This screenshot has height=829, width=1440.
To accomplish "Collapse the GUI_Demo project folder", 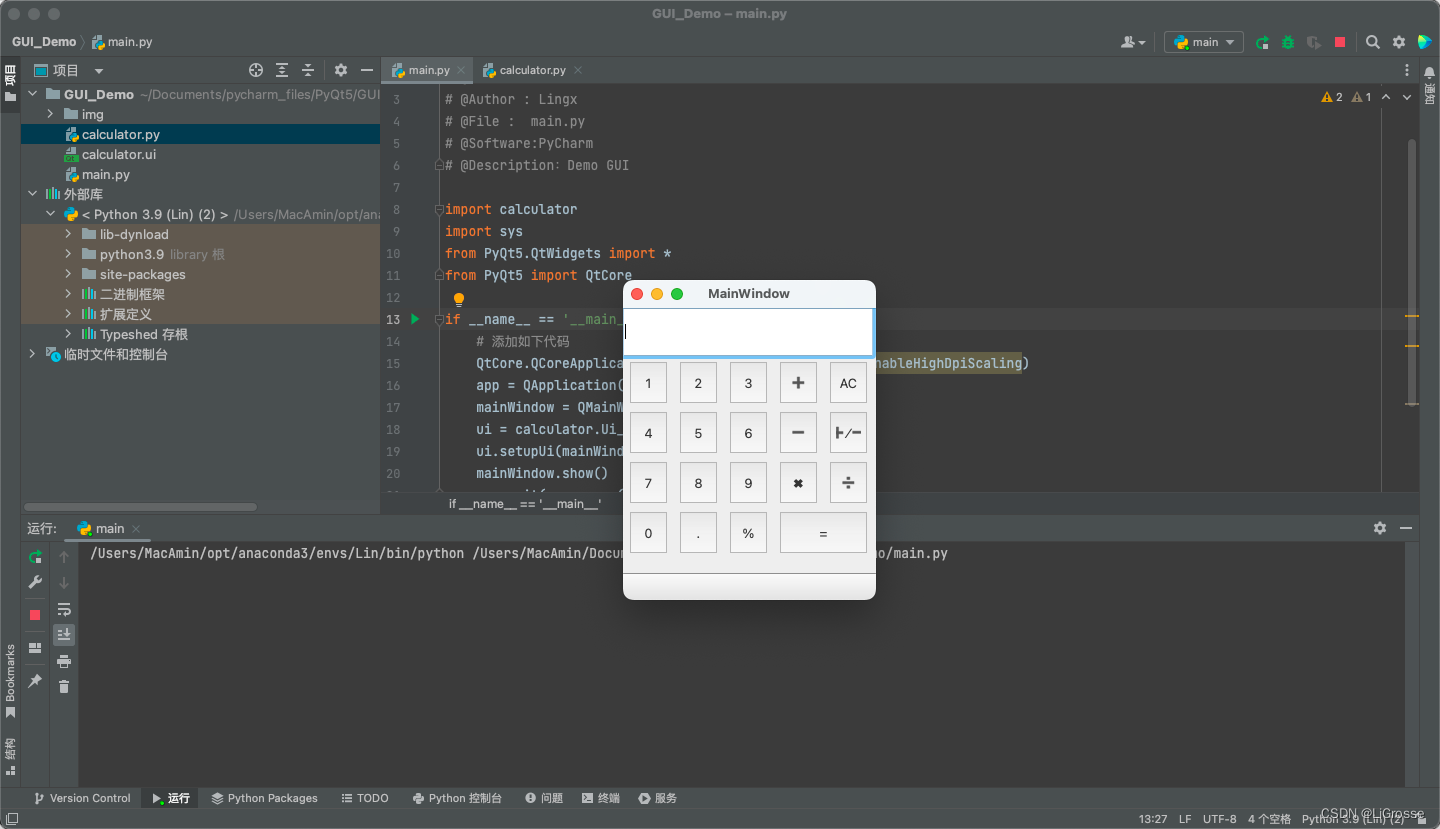I will click(31, 94).
